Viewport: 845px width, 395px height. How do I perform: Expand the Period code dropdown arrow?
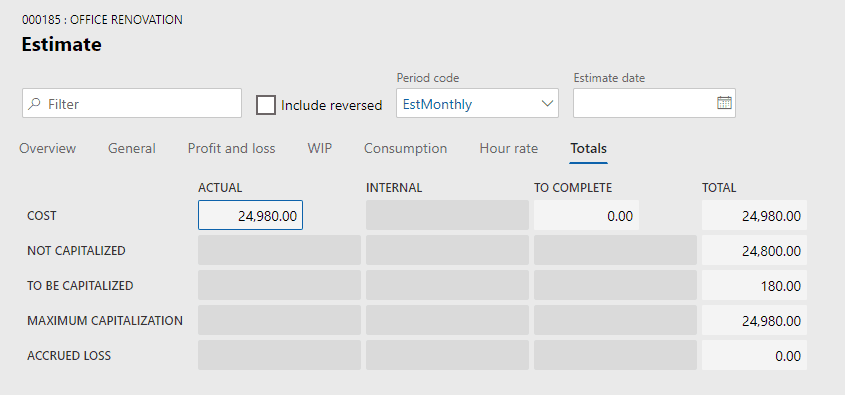coord(547,103)
